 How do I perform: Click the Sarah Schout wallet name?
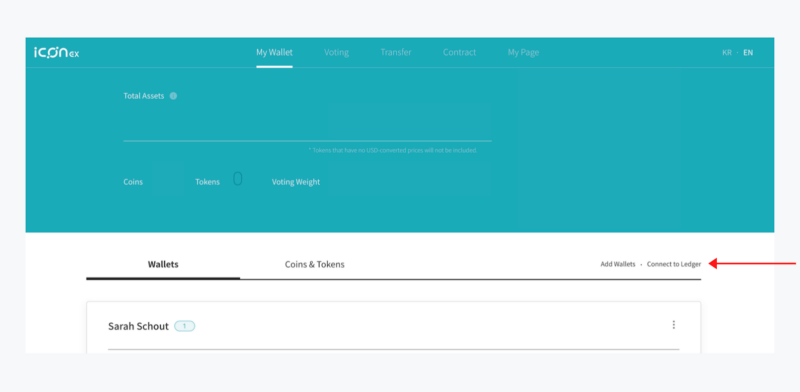tap(138, 326)
